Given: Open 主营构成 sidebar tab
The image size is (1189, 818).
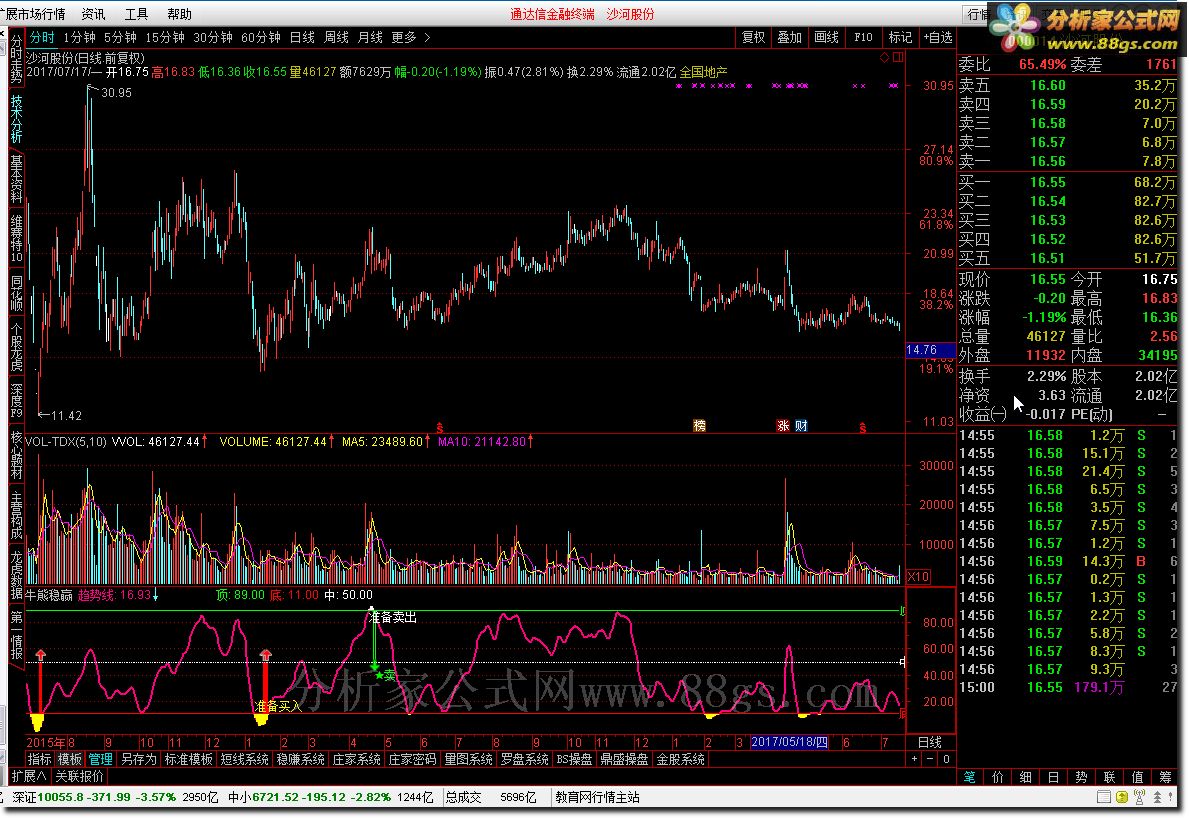Looking at the screenshot, I should [x=17, y=516].
